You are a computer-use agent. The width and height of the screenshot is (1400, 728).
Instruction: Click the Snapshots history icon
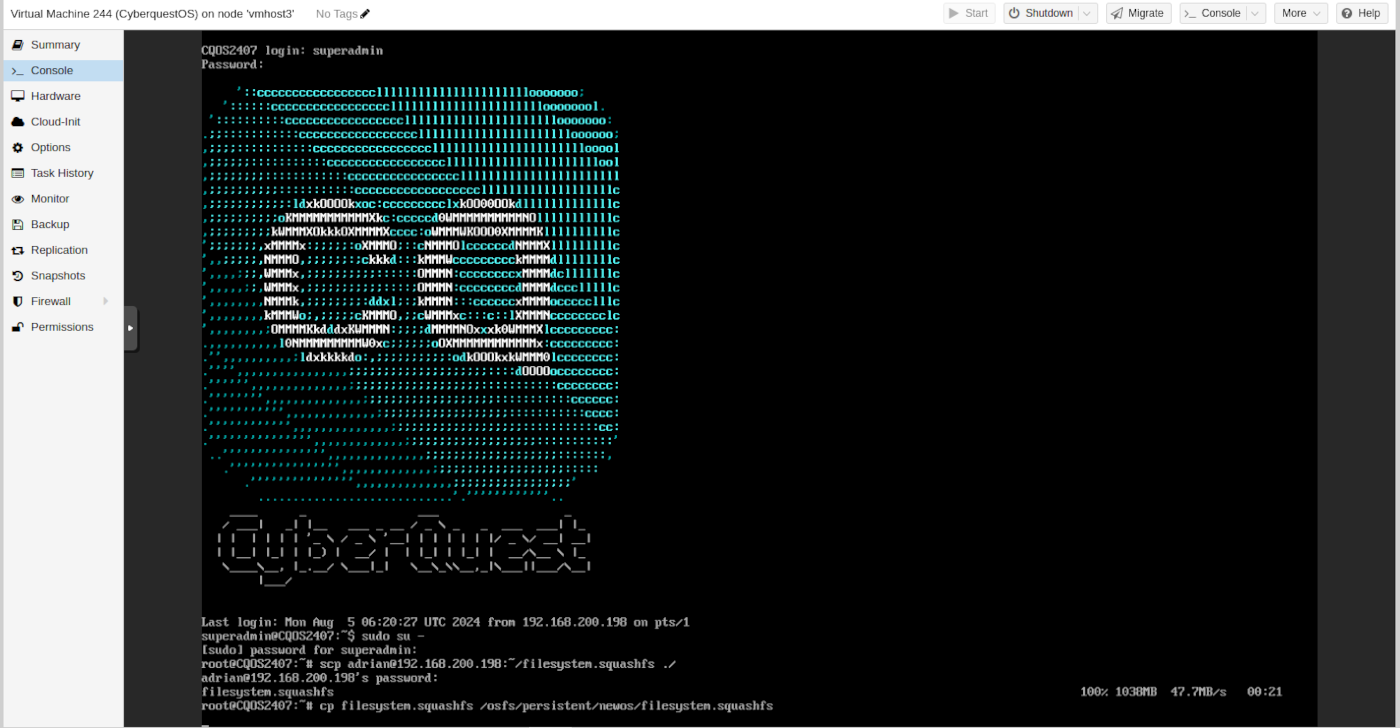[x=17, y=276]
